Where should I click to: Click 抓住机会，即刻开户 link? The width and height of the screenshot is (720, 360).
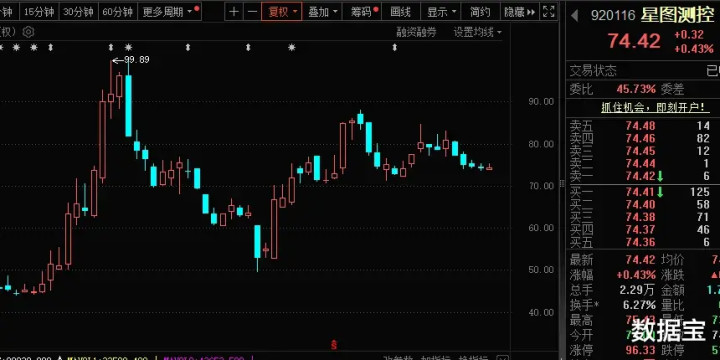655,107
